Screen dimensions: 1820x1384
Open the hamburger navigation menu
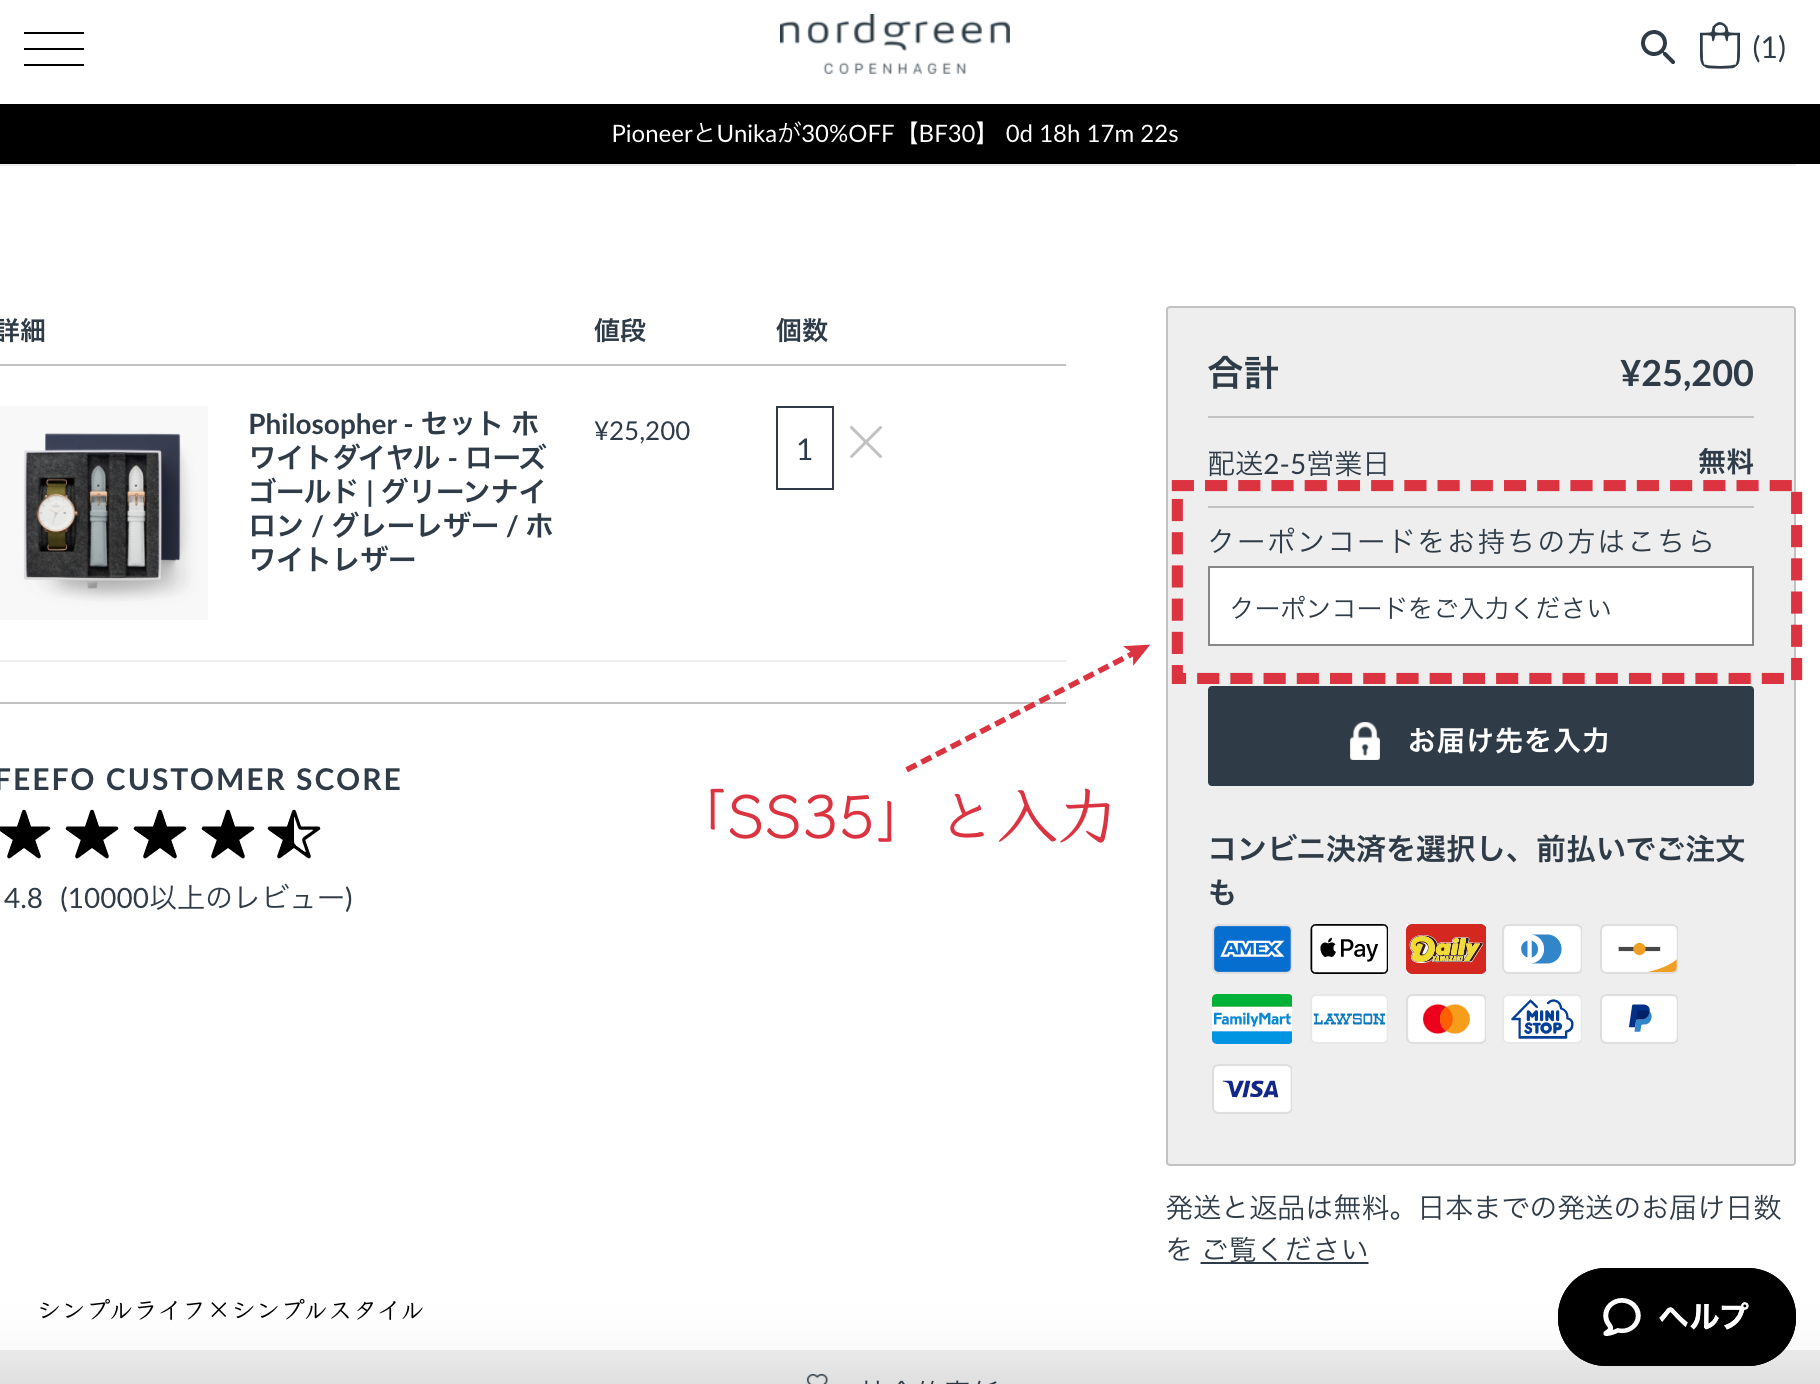click(54, 48)
